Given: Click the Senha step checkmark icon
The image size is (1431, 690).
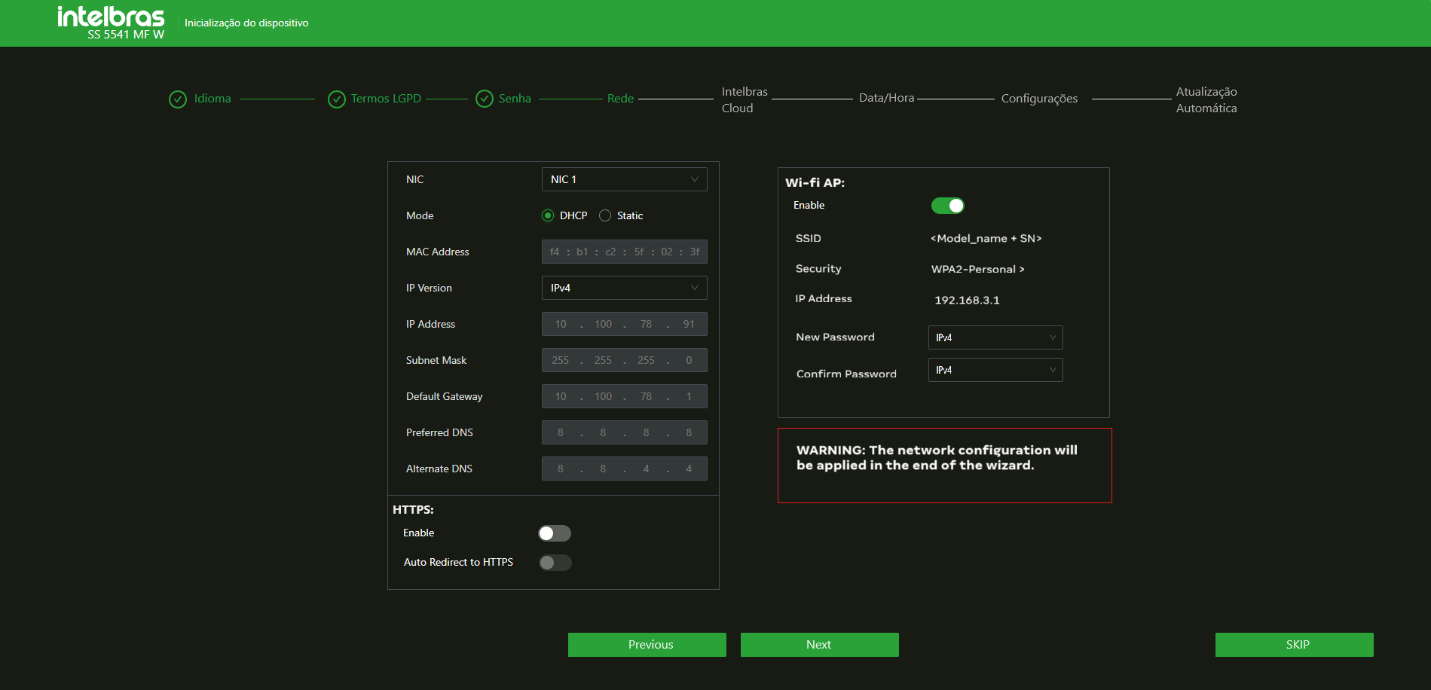Looking at the screenshot, I should 485,99.
